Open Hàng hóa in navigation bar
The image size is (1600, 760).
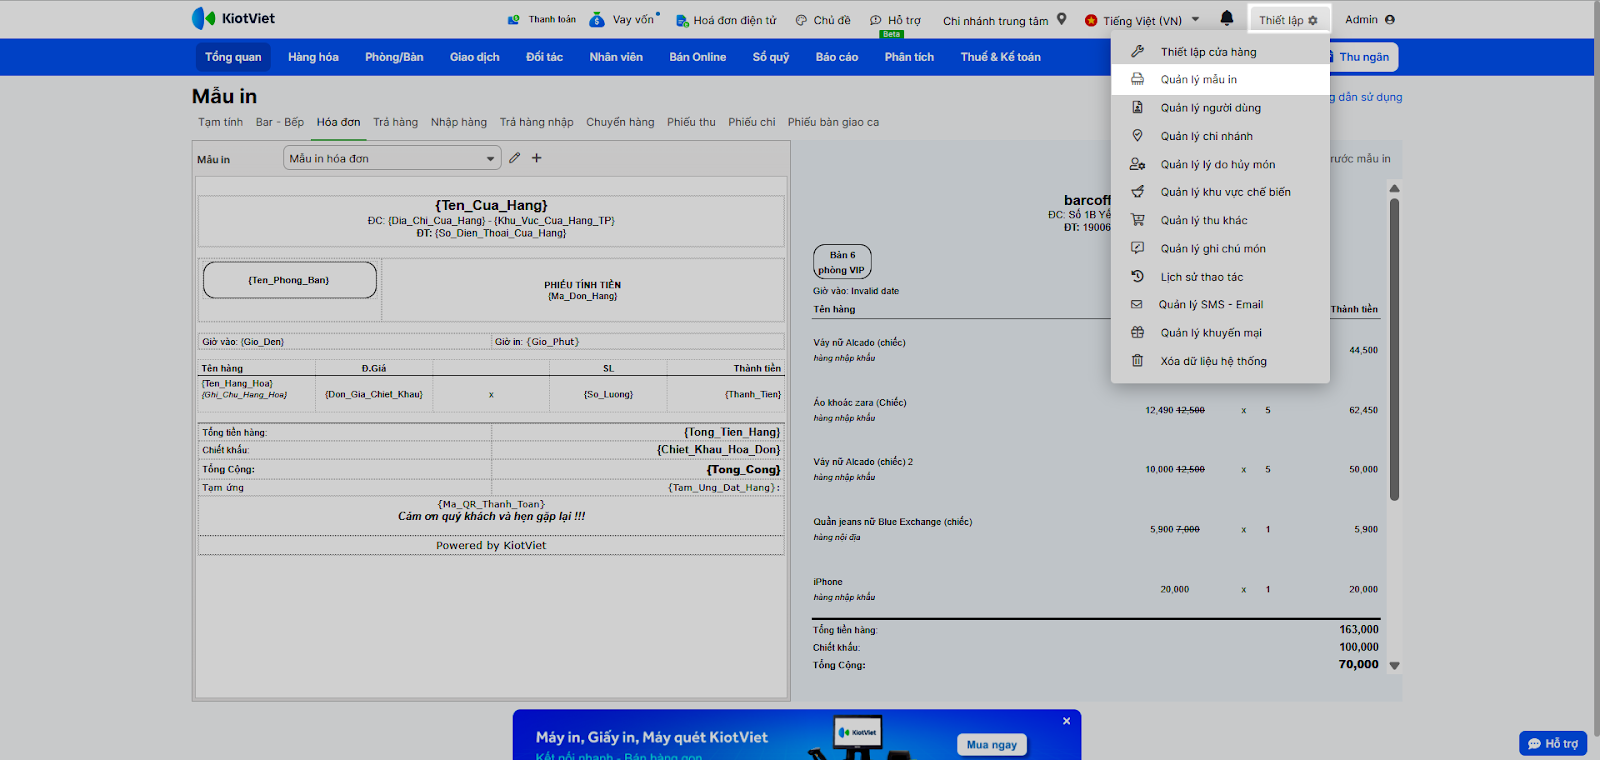[x=313, y=57]
